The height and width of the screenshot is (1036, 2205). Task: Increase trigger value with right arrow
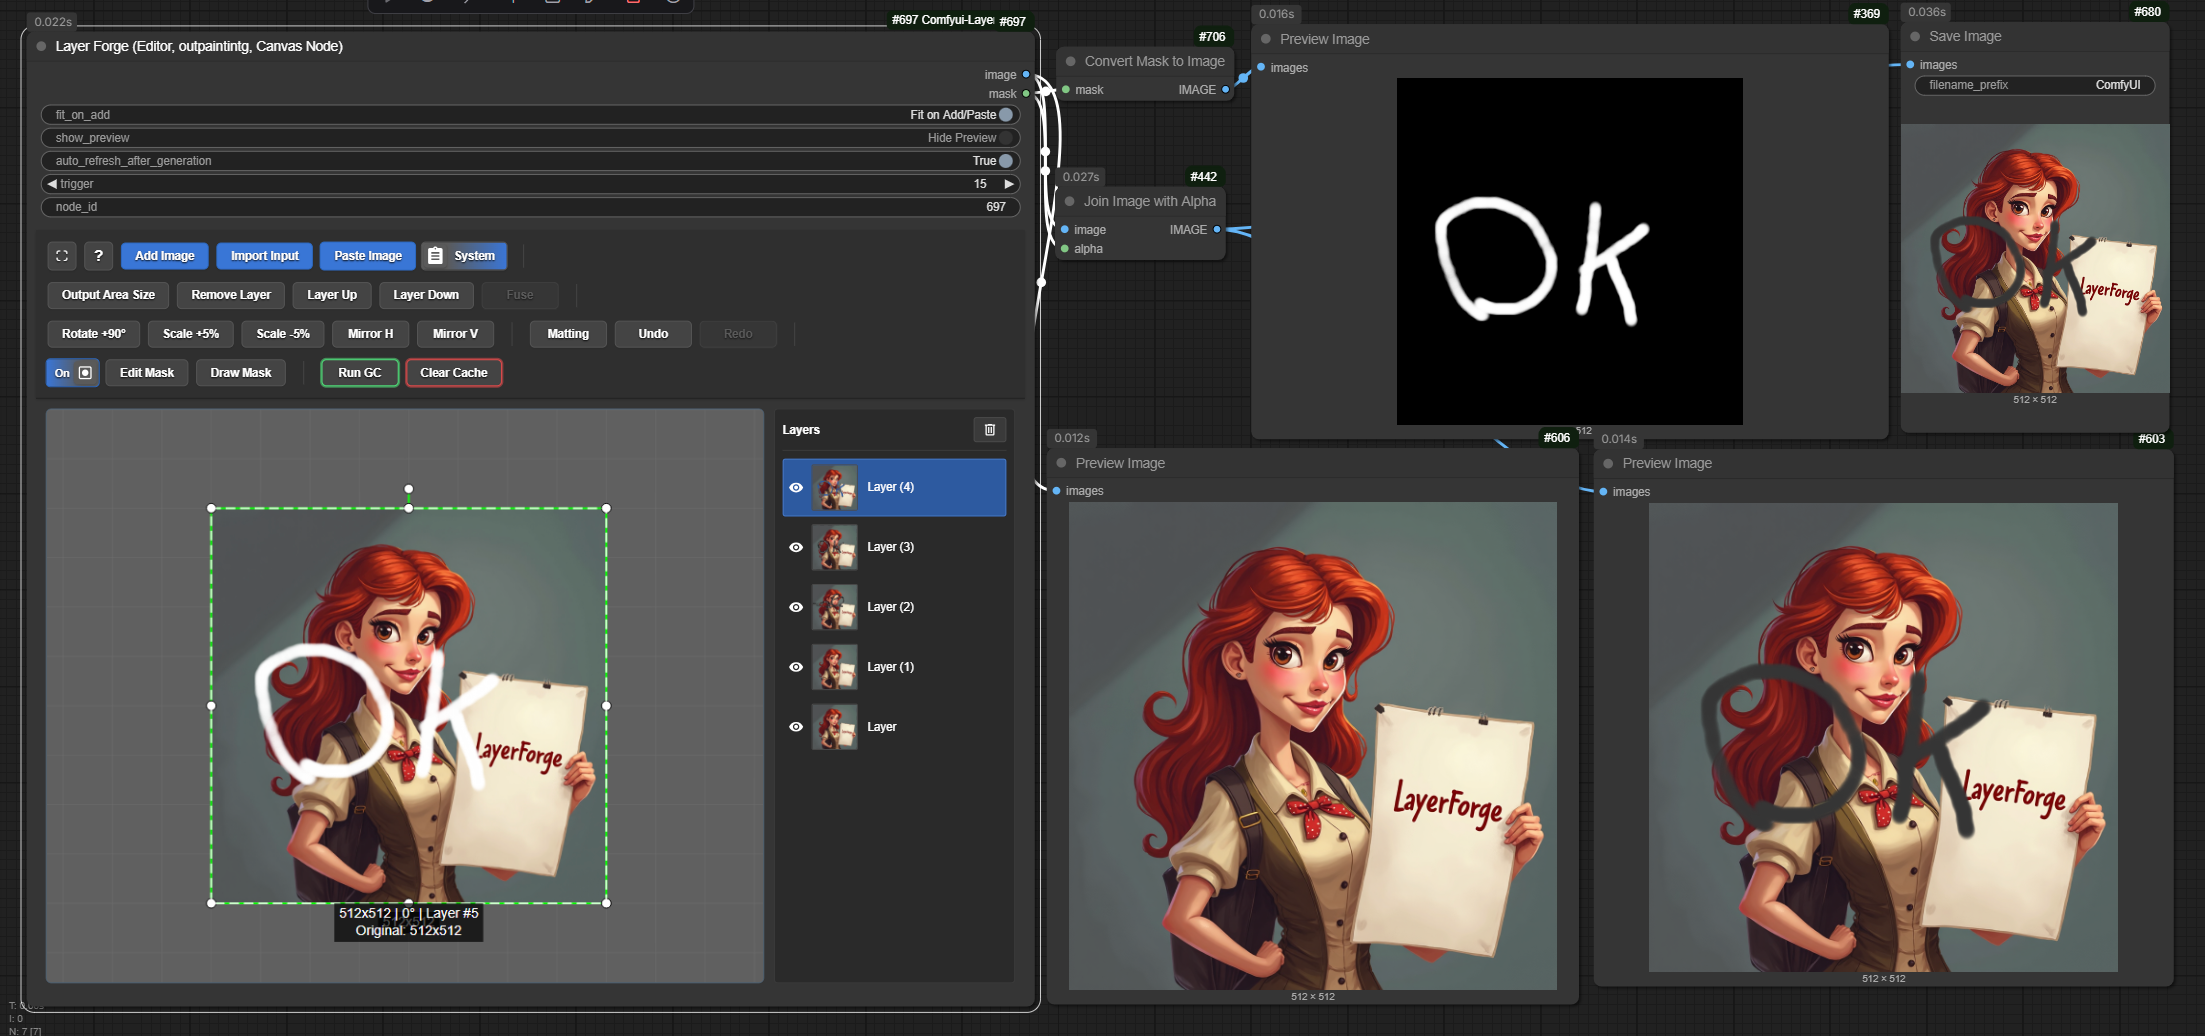1009,184
